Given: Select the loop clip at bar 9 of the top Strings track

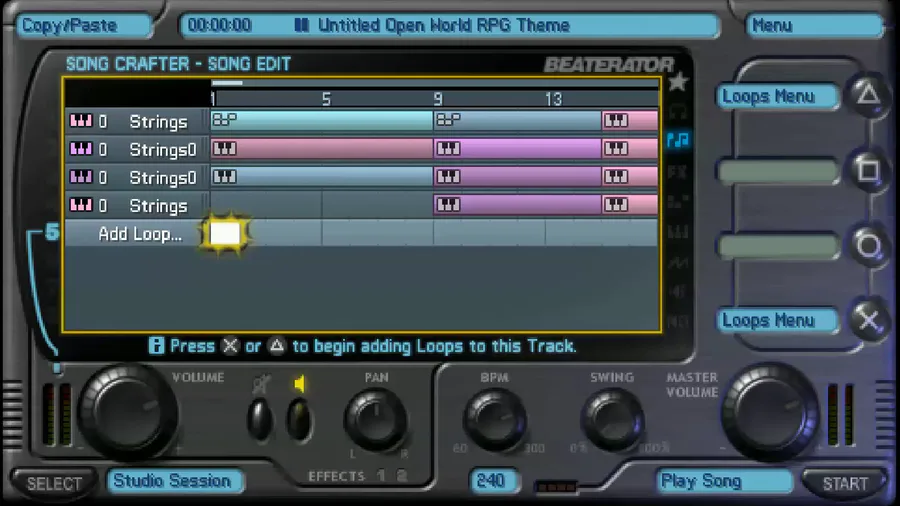Looking at the screenshot, I should pos(517,120).
